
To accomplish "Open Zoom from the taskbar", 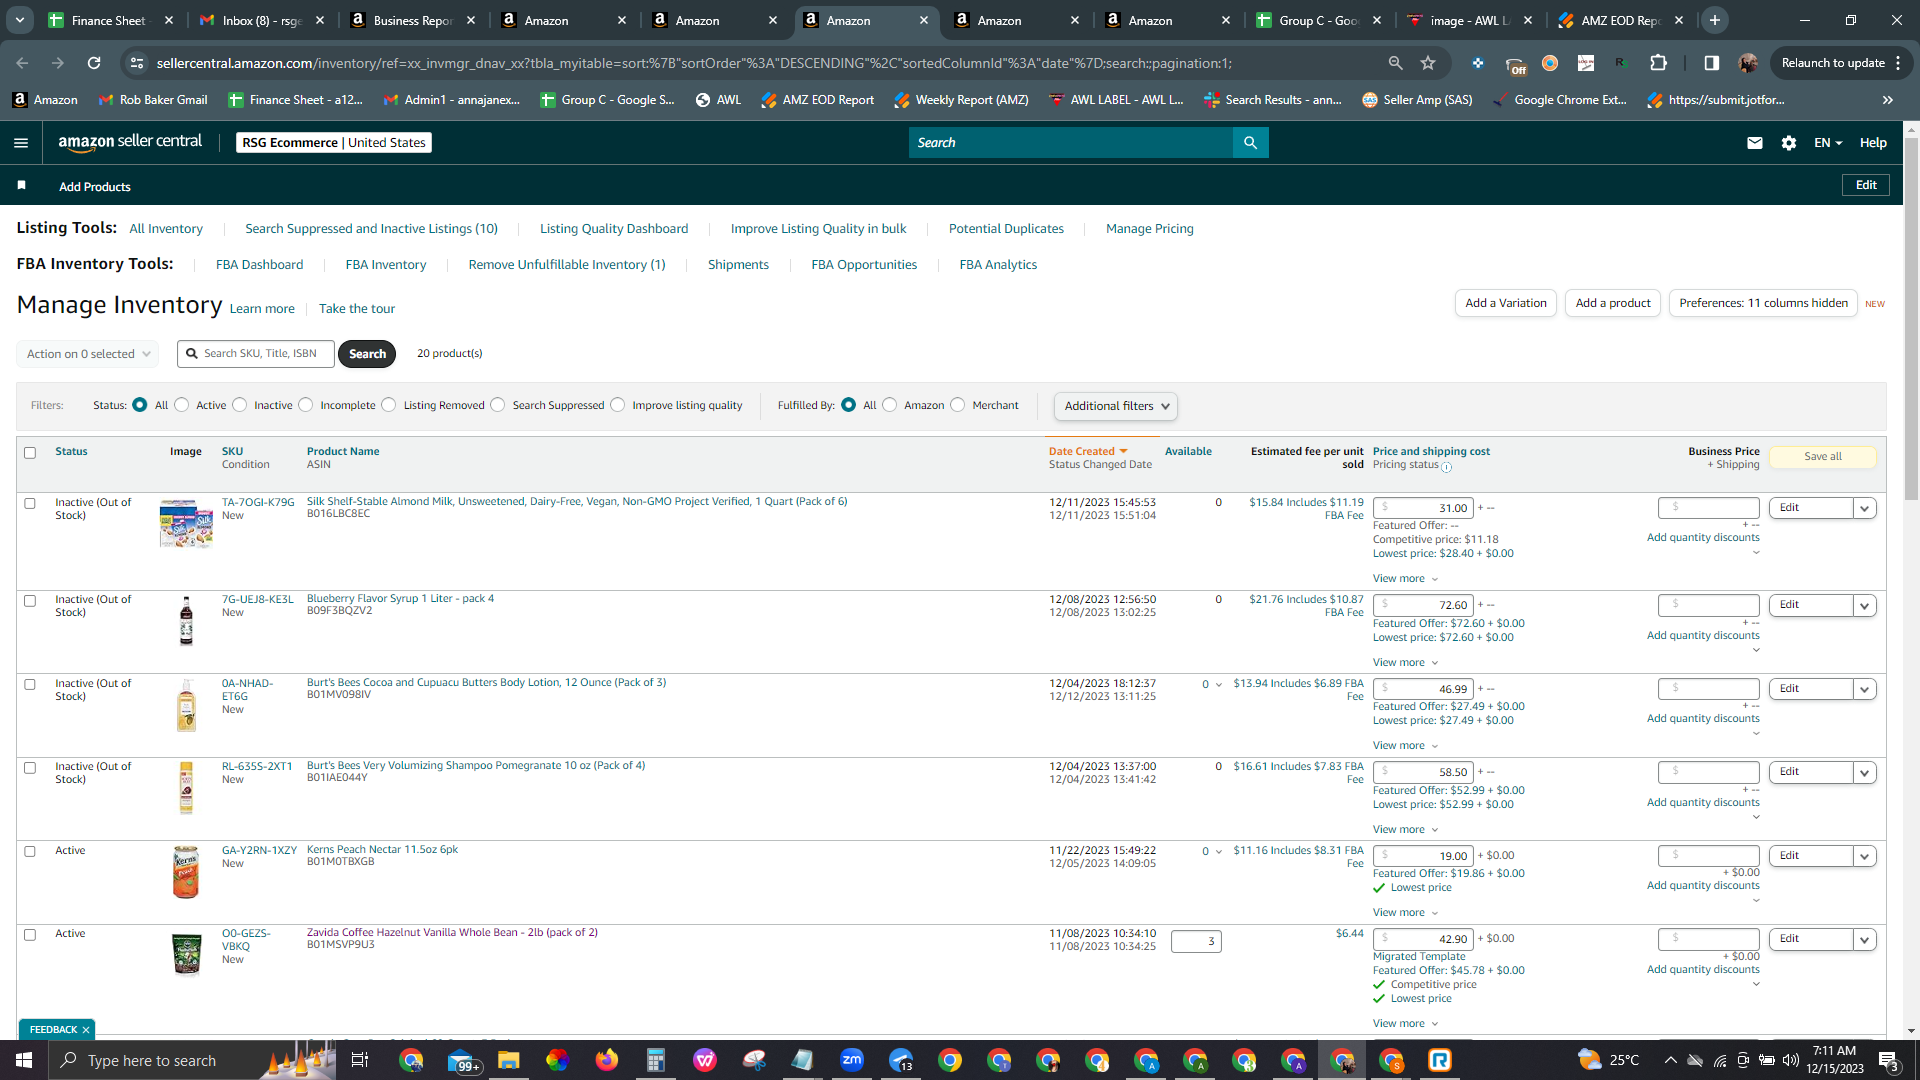I will click(x=852, y=1060).
